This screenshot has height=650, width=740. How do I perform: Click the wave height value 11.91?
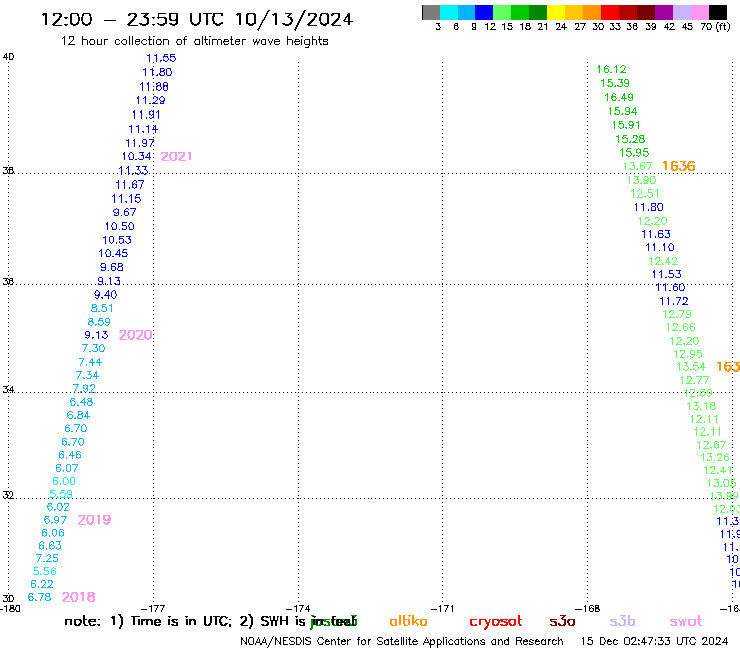(x=146, y=115)
